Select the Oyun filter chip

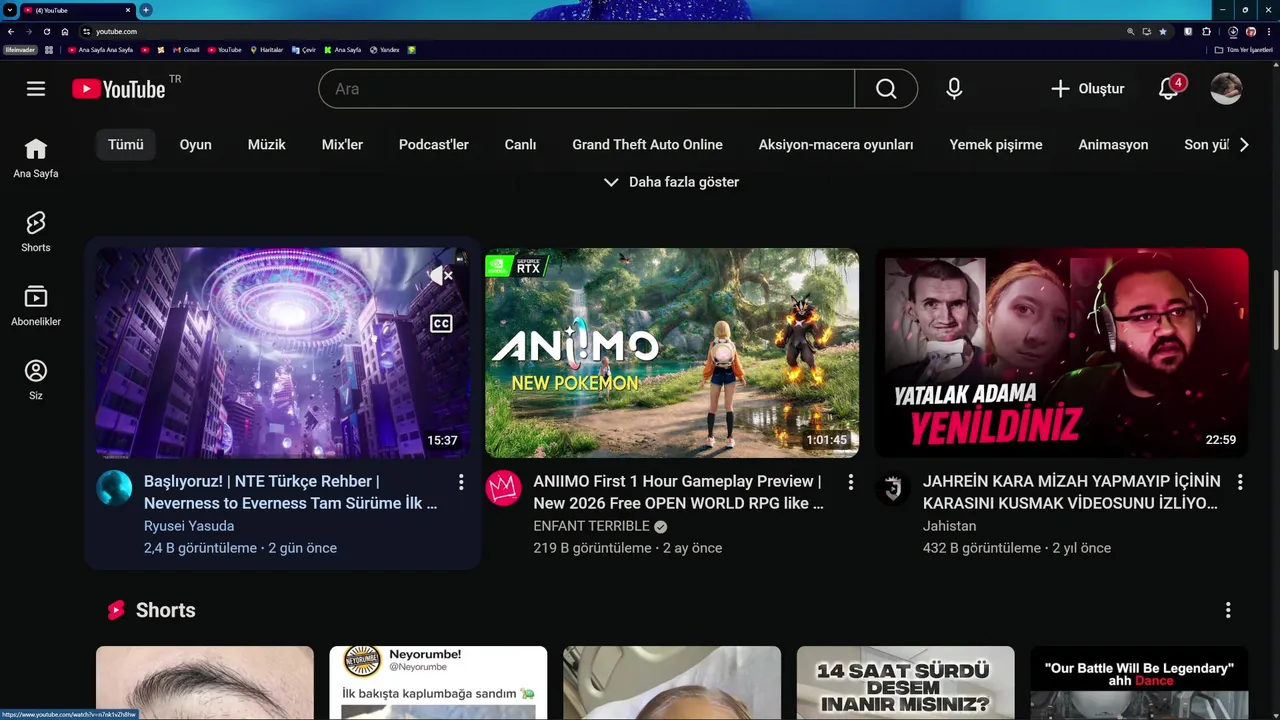[195, 145]
